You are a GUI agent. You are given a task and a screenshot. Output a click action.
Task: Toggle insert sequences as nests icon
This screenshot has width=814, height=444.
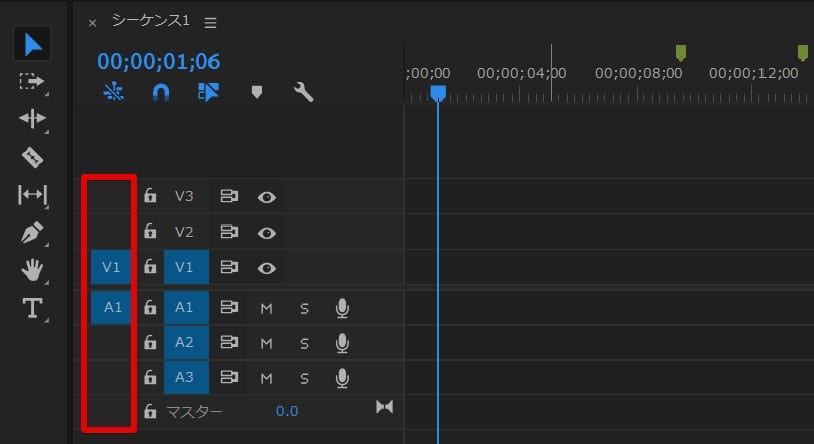click(x=114, y=92)
